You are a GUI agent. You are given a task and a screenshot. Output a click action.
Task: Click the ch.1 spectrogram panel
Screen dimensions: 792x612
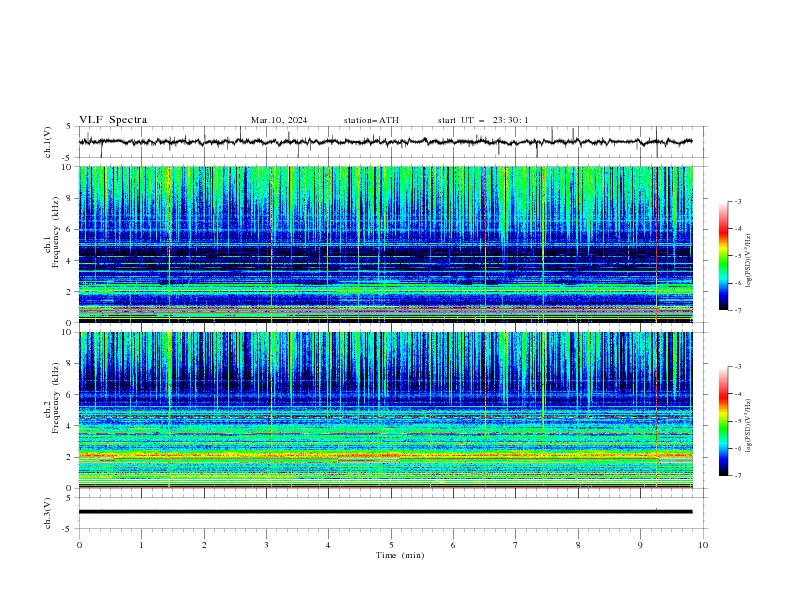pos(385,244)
